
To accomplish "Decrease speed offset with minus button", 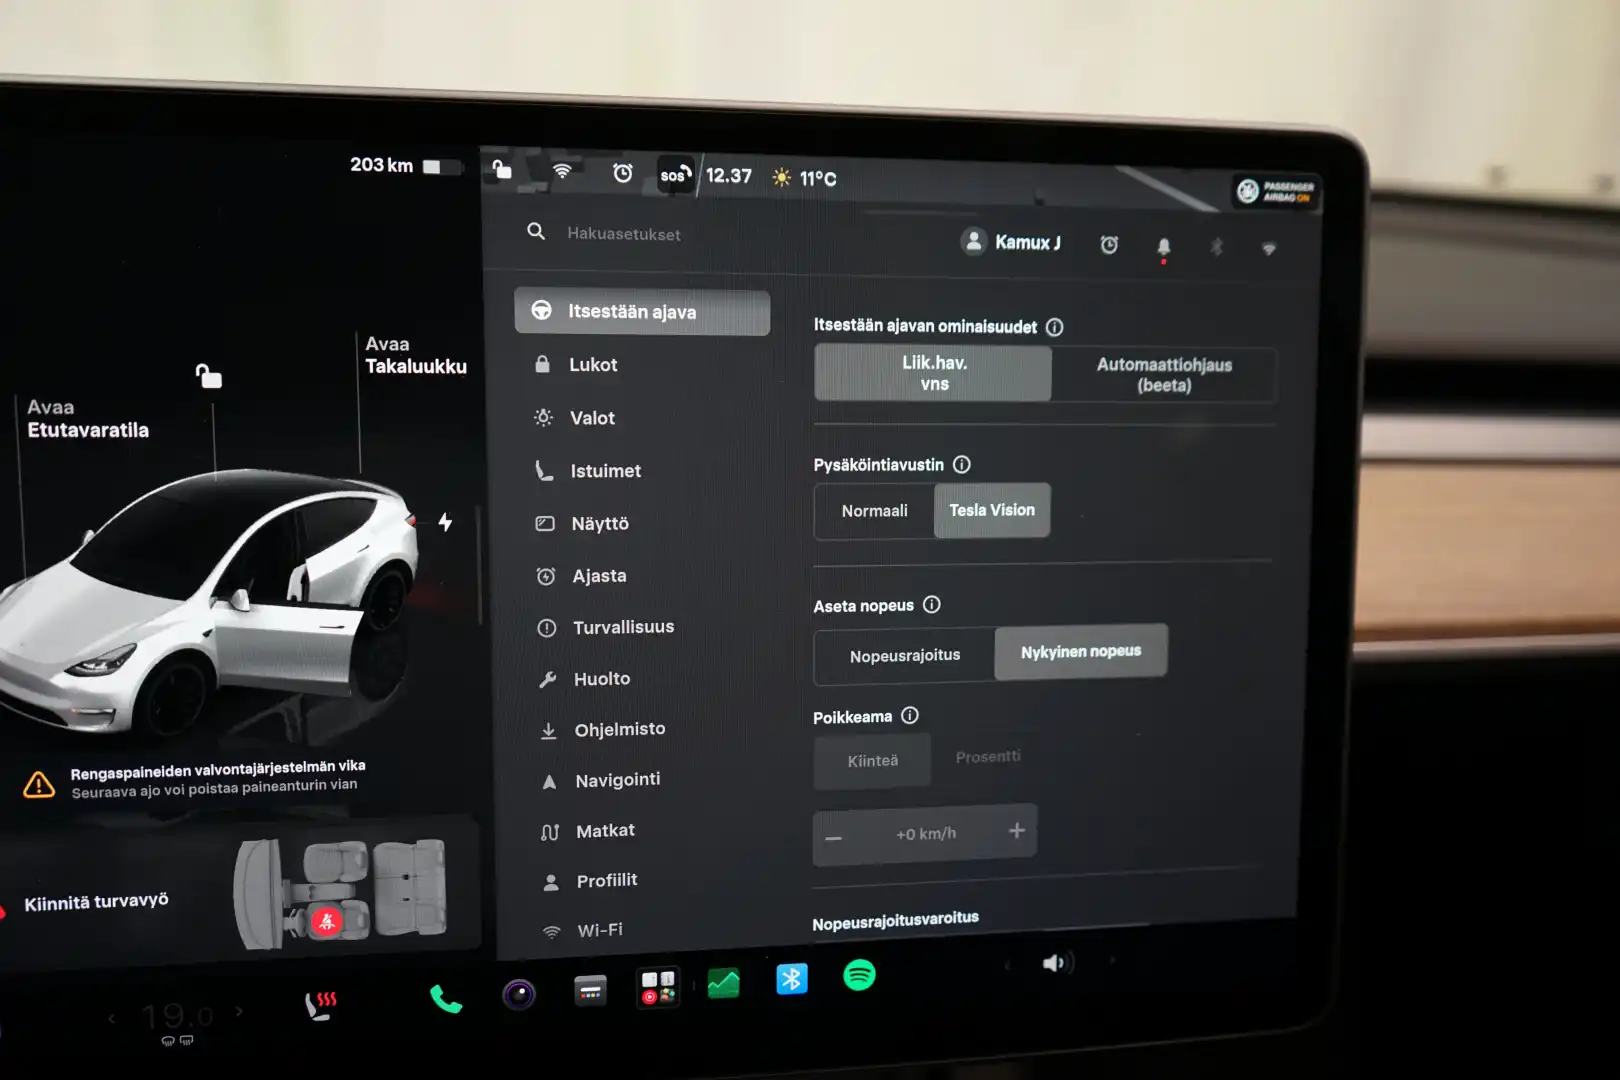I will (834, 837).
